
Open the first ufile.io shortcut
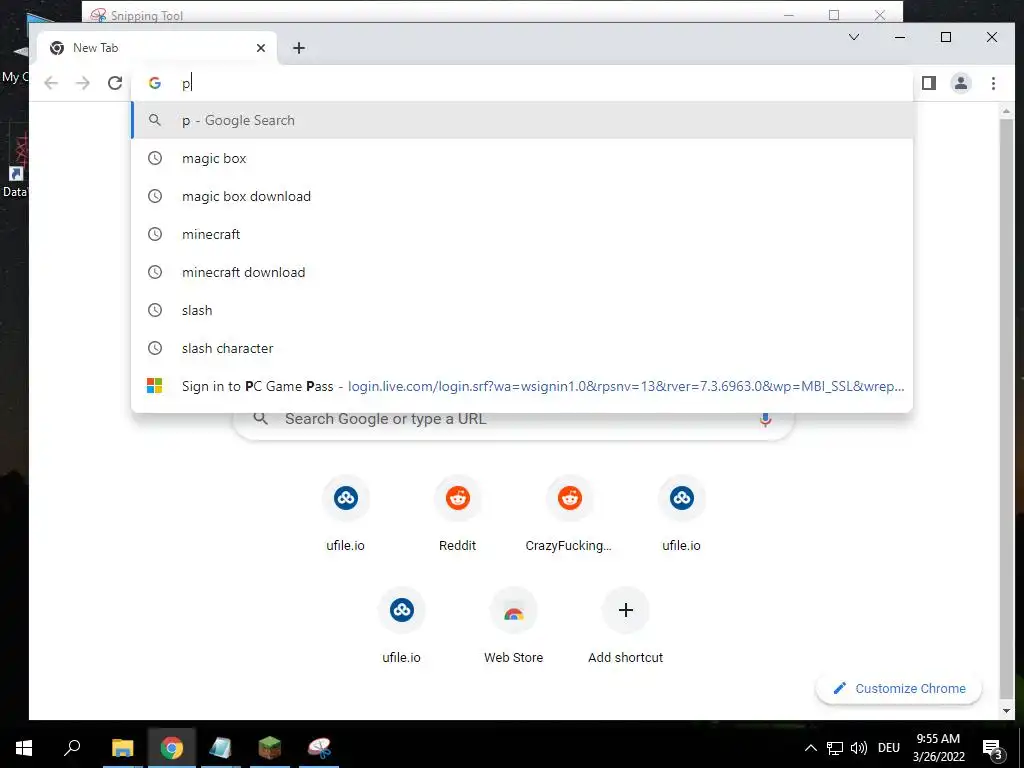click(345, 515)
